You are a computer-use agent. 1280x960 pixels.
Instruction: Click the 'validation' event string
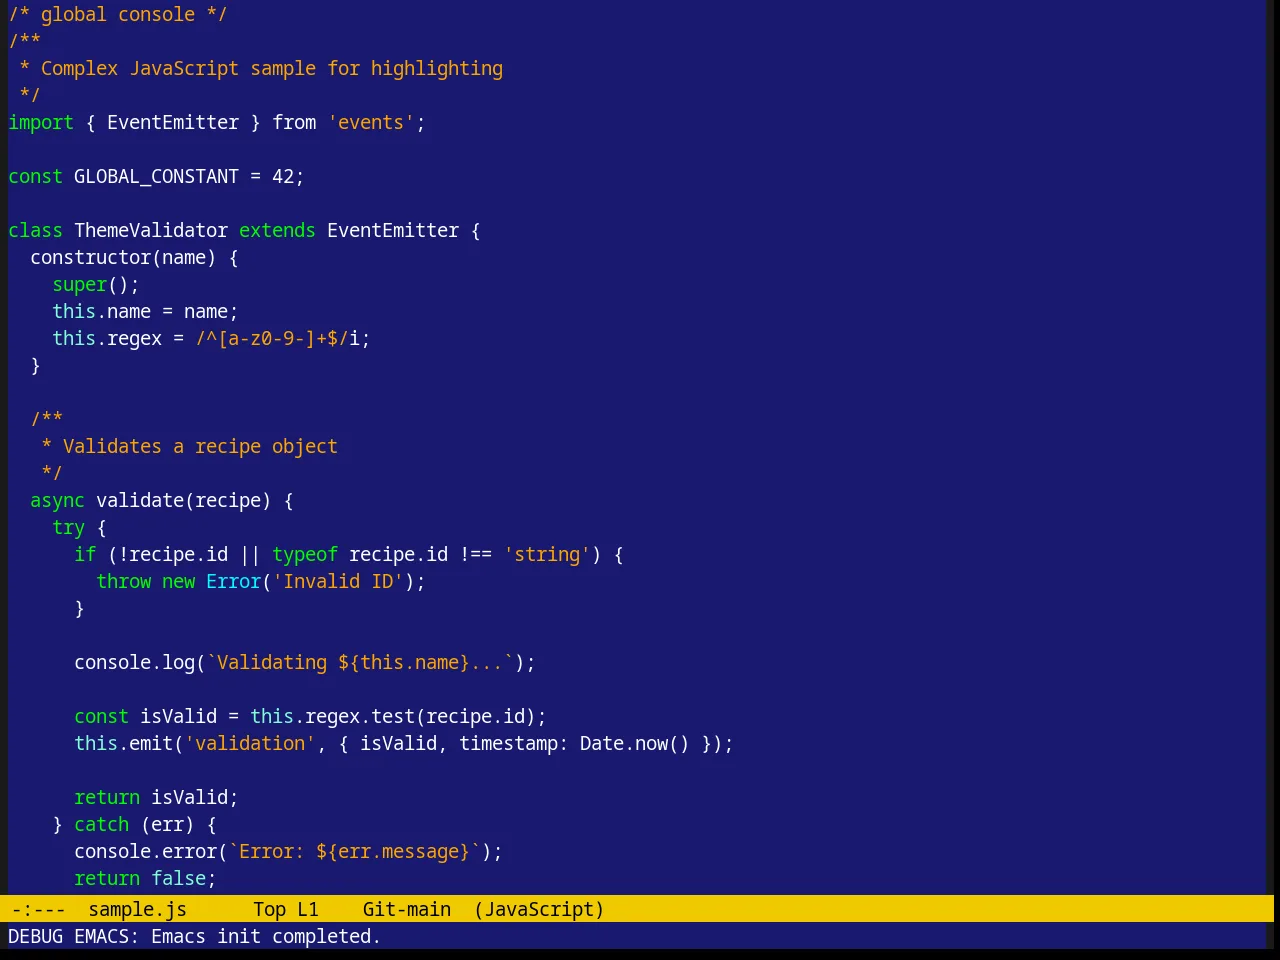pos(250,743)
